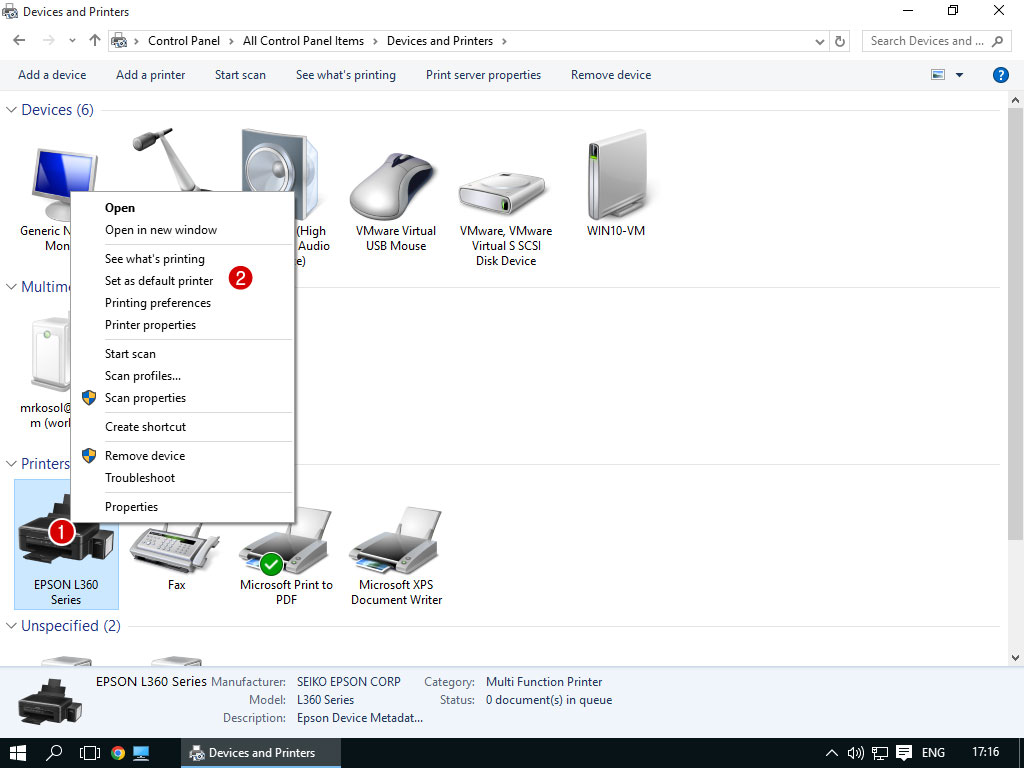Image resolution: width=1024 pixels, height=768 pixels.
Task: Collapse the Devices (6) group
Action: coord(12,110)
